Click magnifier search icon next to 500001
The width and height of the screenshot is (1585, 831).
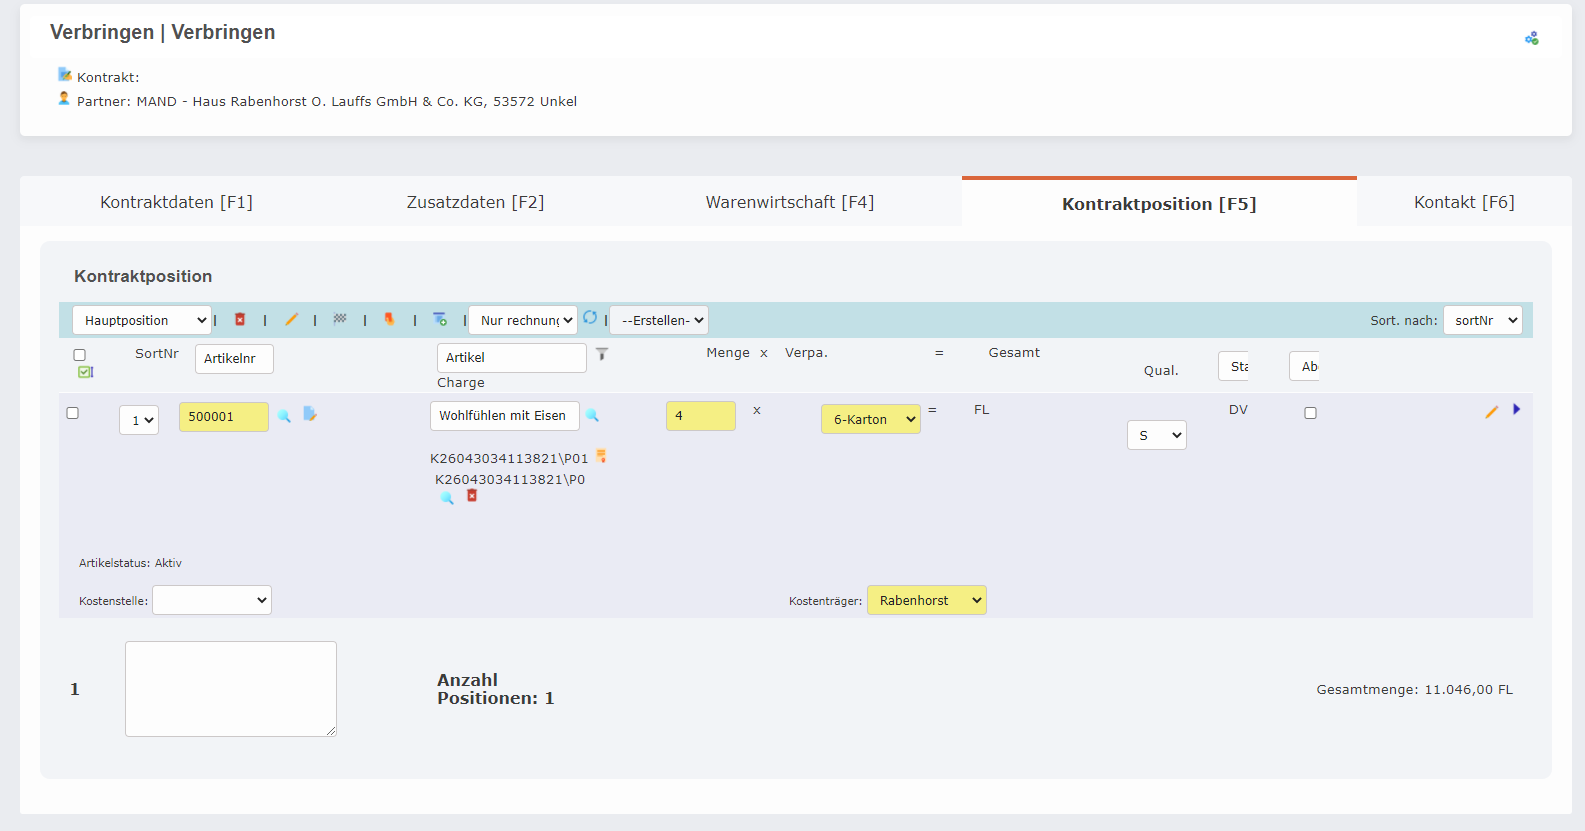(x=285, y=416)
